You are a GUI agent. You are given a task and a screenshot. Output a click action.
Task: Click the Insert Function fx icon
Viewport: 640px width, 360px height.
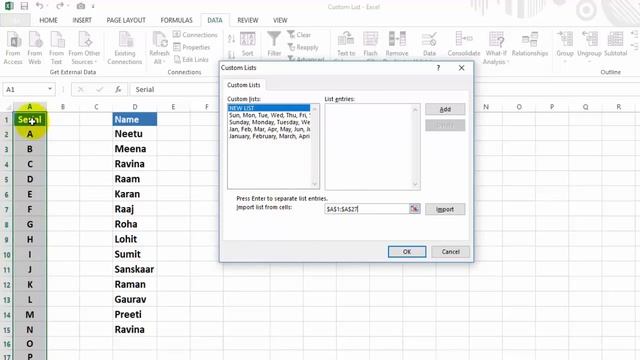(x=118, y=89)
